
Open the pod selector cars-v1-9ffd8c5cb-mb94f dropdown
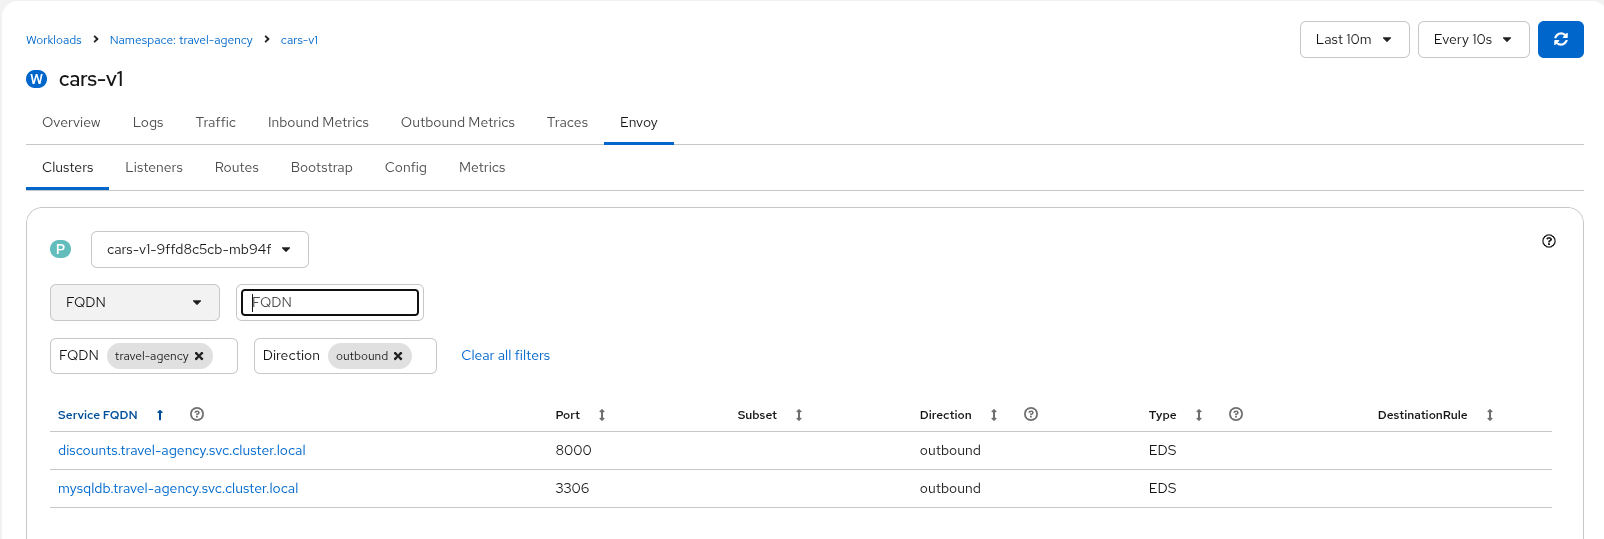pos(200,249)
